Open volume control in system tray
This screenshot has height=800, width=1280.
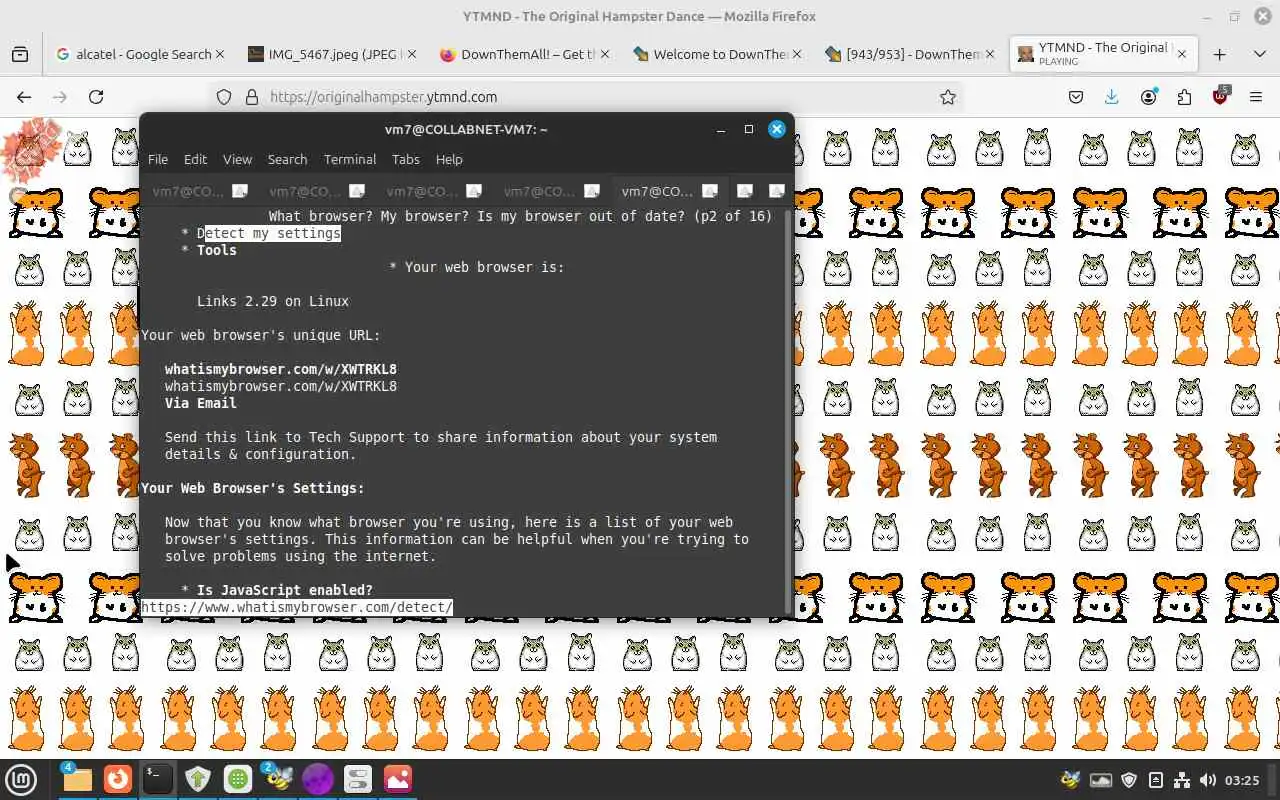(1208, 780)
